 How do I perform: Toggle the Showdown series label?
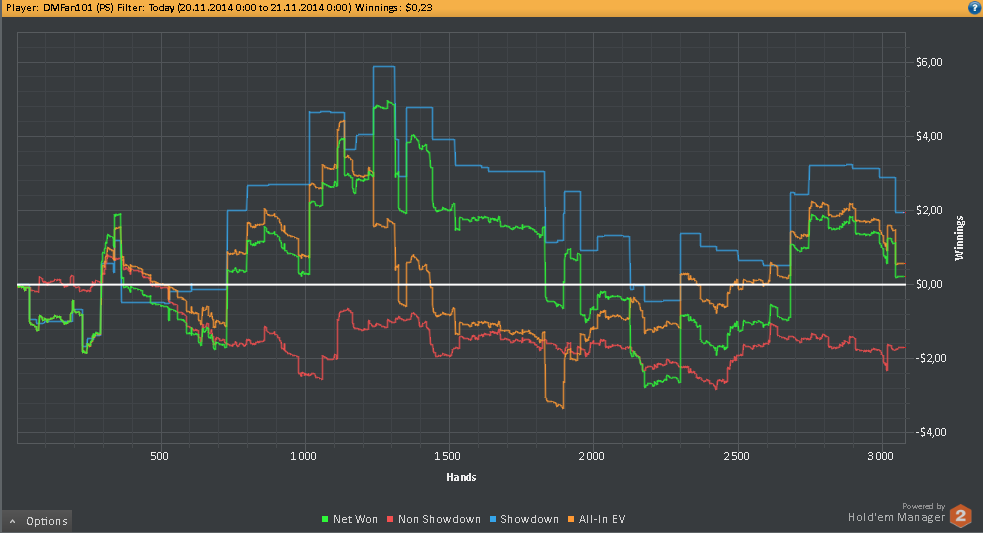[x=530, y=519]
